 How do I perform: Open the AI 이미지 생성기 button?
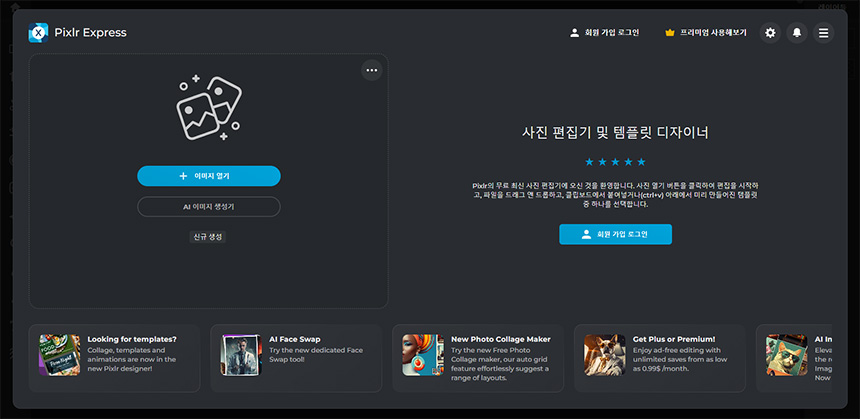pos(209,207)
